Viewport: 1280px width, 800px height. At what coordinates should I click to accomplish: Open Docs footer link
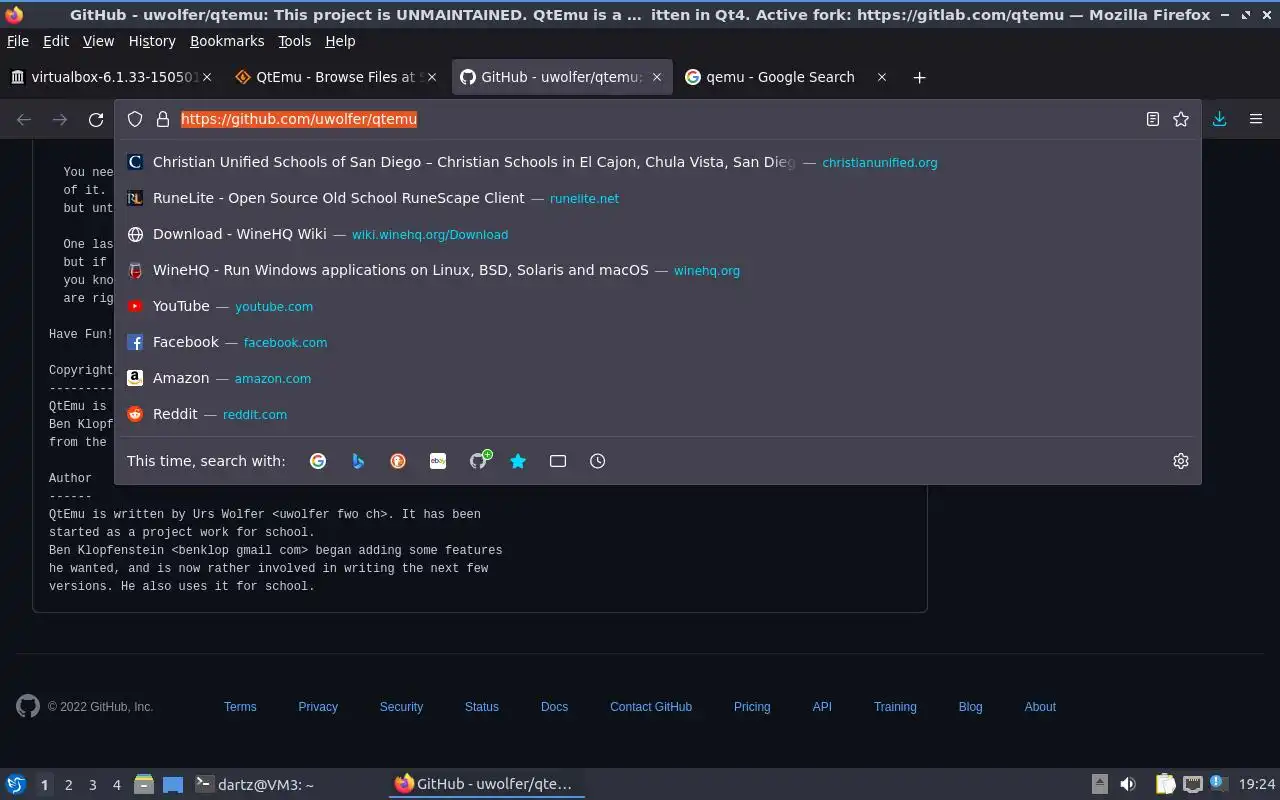tap(554, 706)
